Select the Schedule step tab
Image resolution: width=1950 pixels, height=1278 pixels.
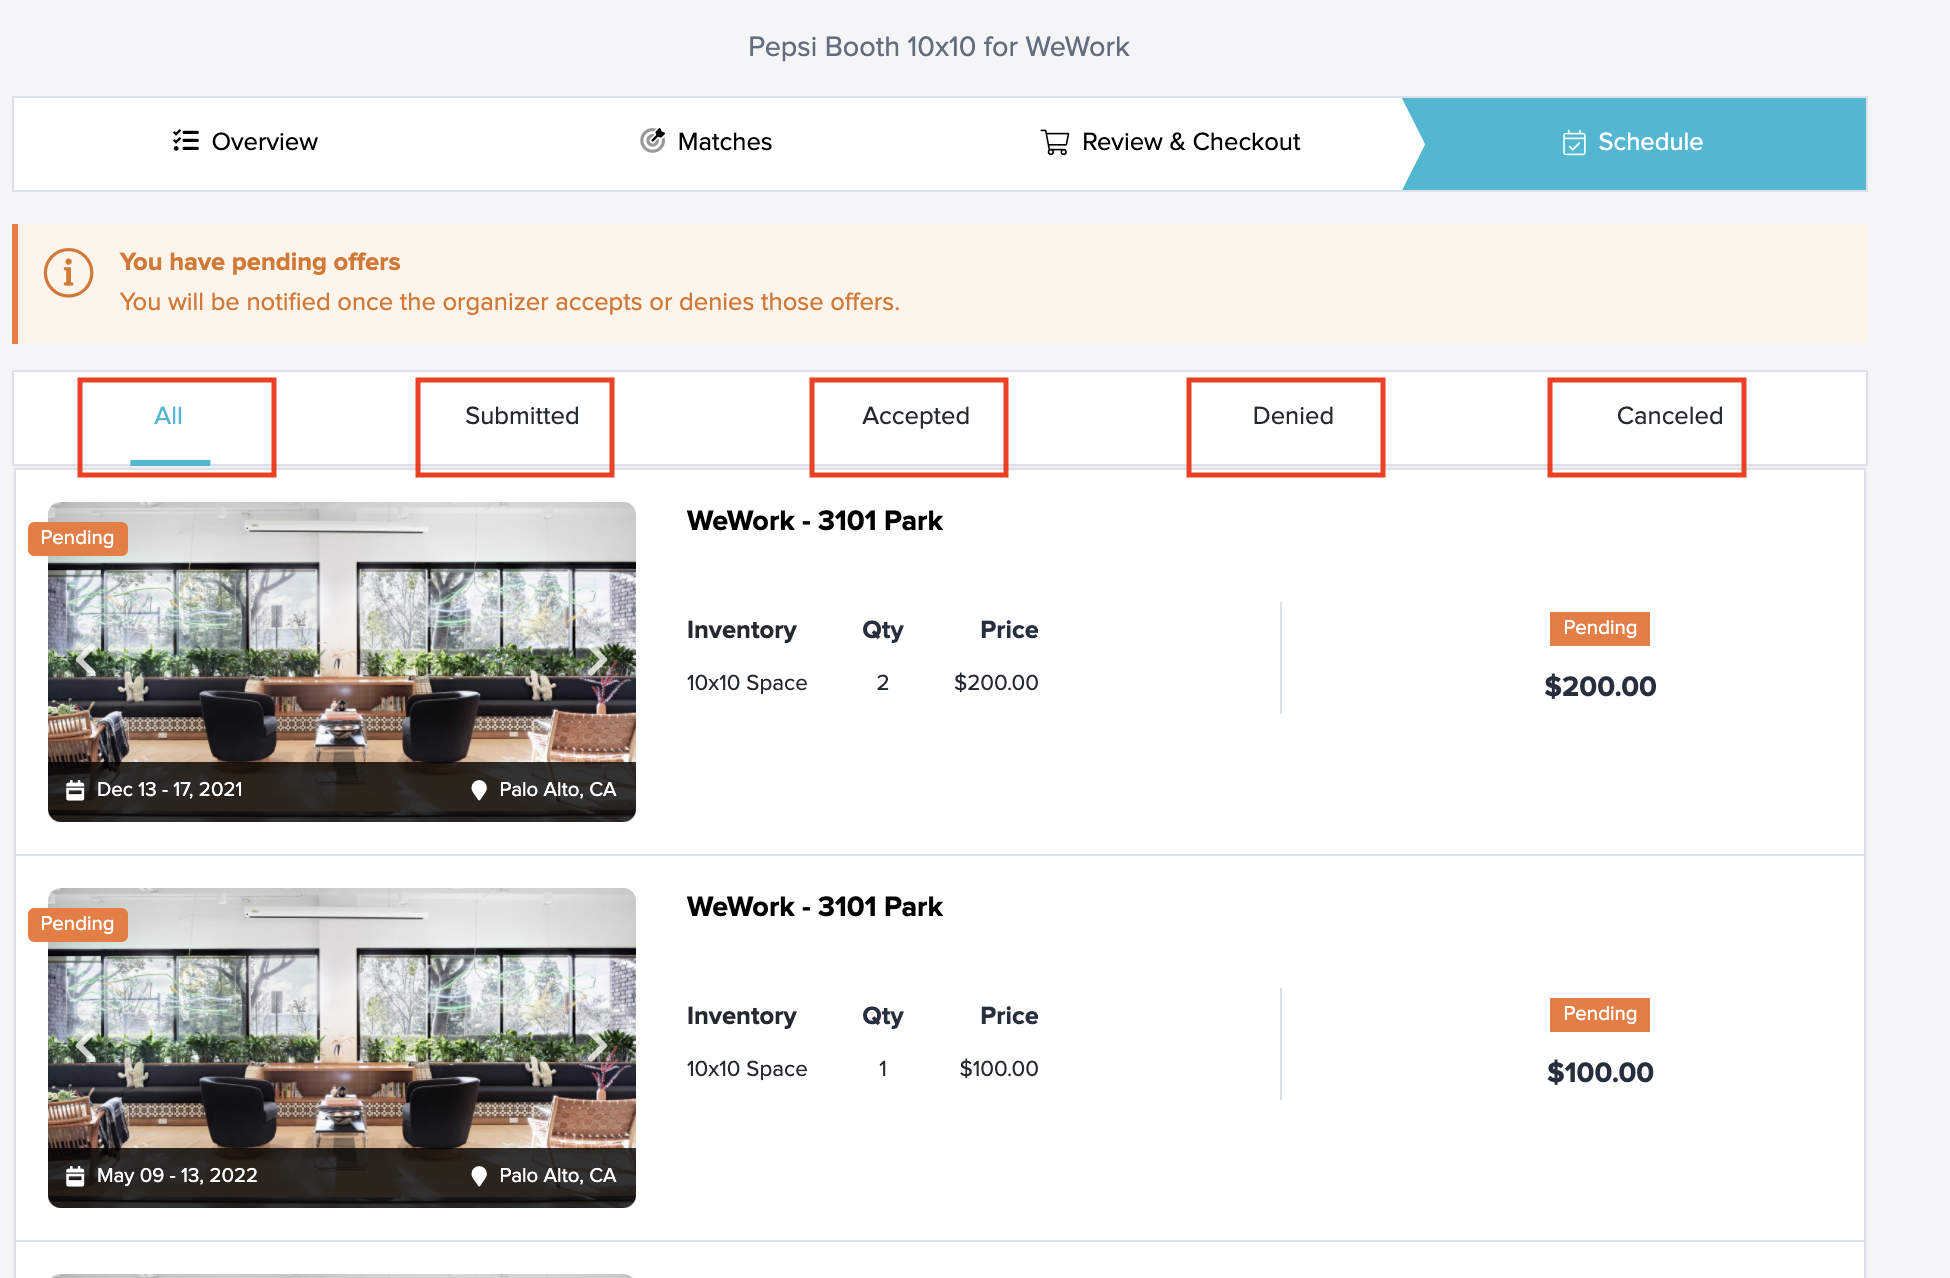1634,143
